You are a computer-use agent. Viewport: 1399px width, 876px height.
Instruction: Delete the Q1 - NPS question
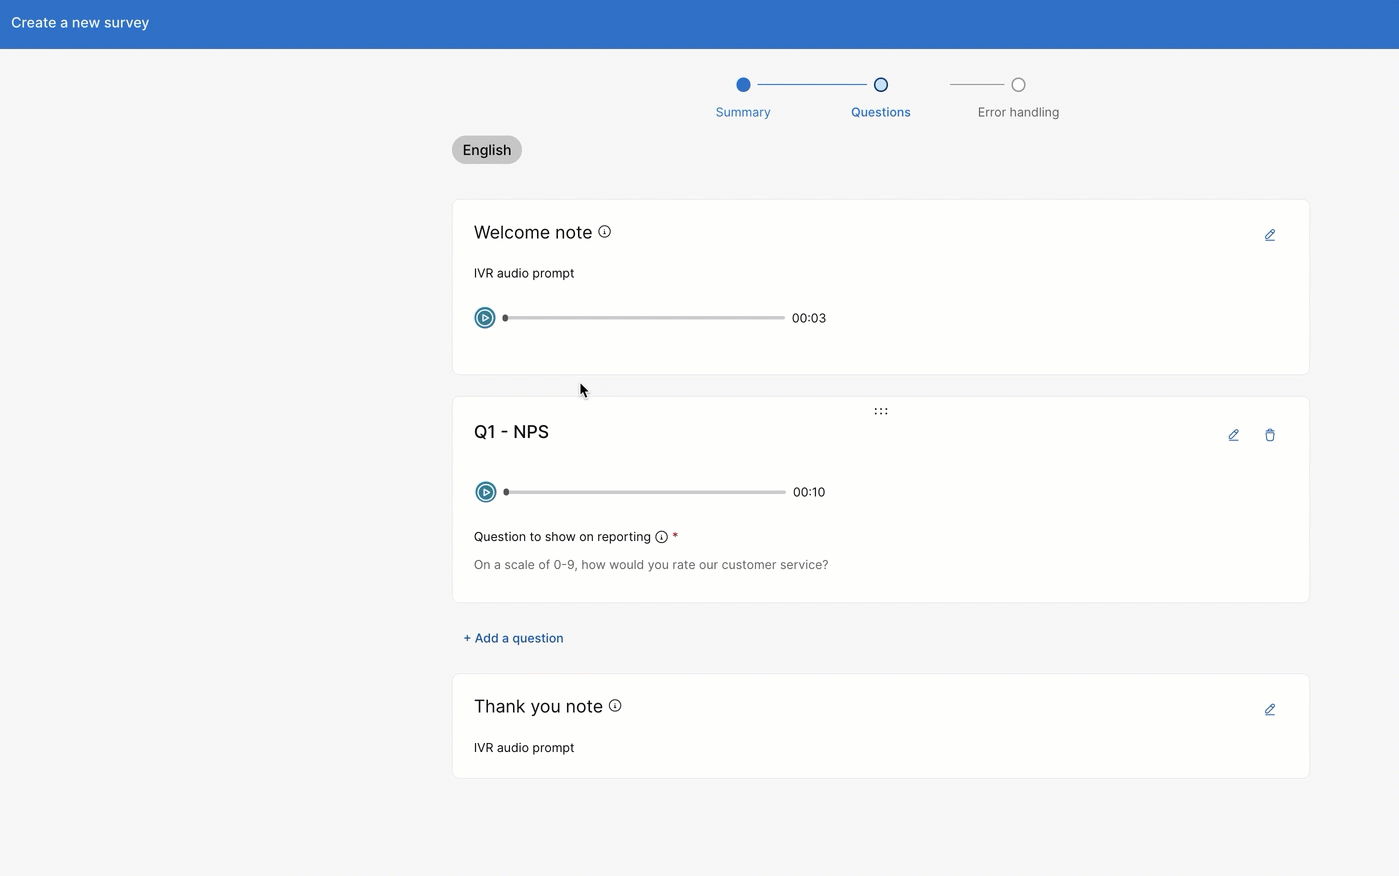click(x=1269, y=435)
